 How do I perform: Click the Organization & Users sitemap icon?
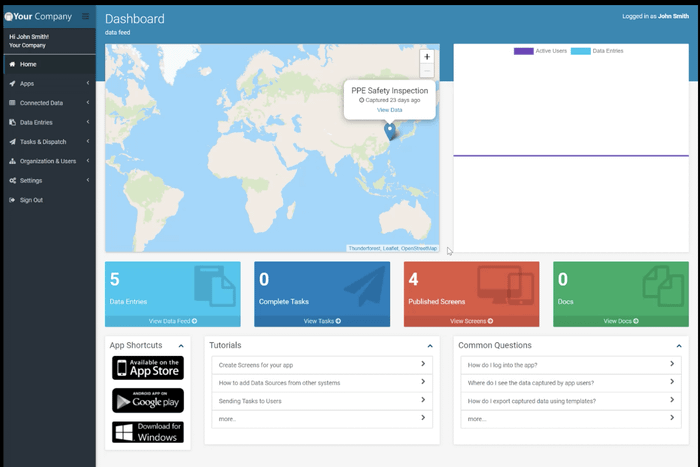(x=12, y=161)
